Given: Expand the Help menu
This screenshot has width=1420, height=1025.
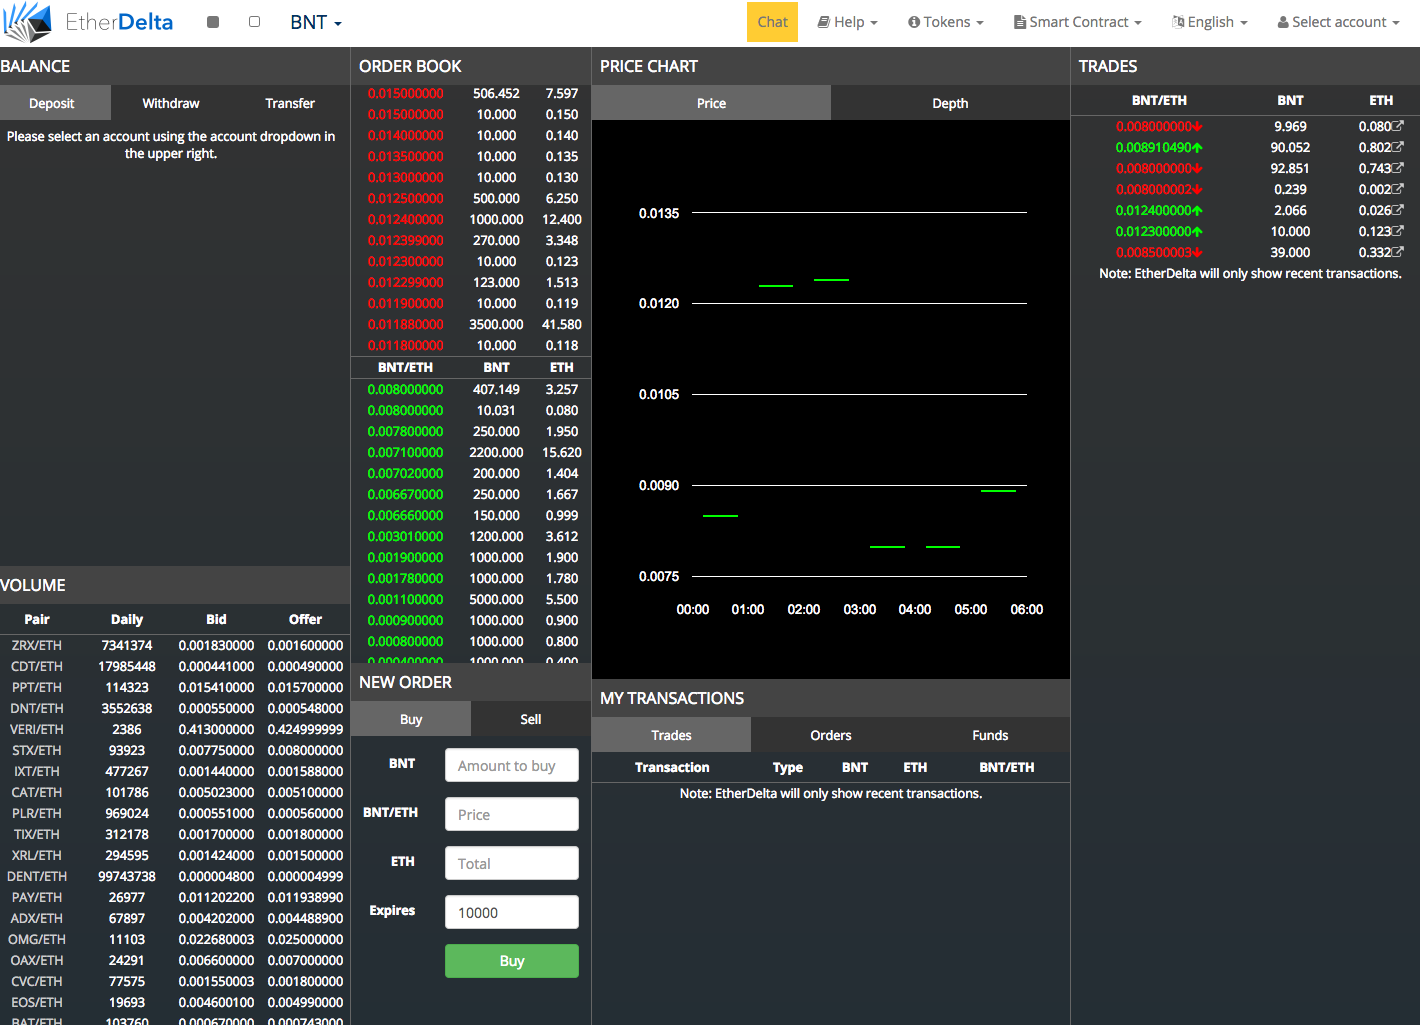Looking at the screenshot, I should [x=847, y=22].
